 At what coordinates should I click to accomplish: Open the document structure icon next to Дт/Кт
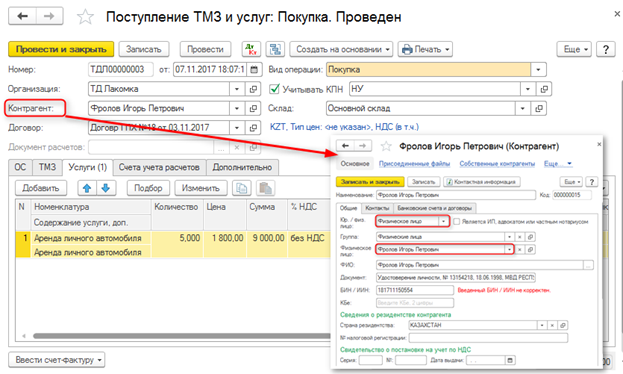pyautogui.click(x=275, y=49)
